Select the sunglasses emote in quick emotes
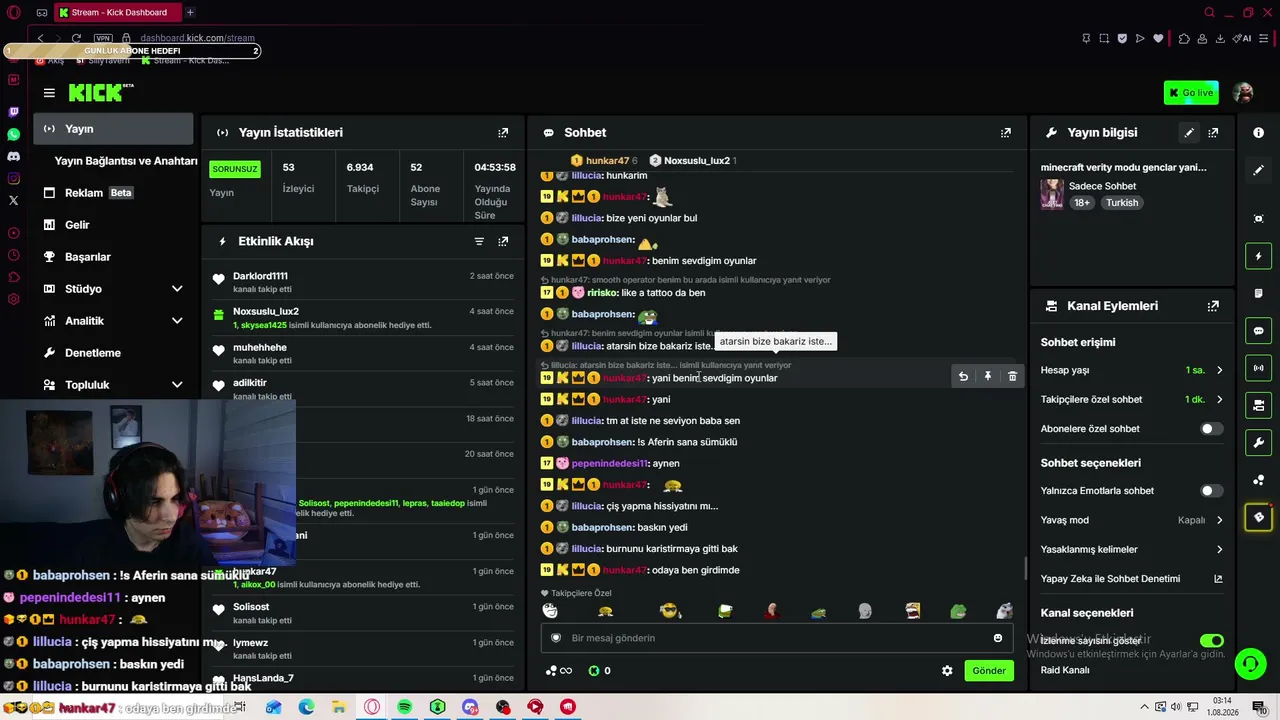Screen dimensions: 1280x720 pyautogui.click(x=670, y=611)
